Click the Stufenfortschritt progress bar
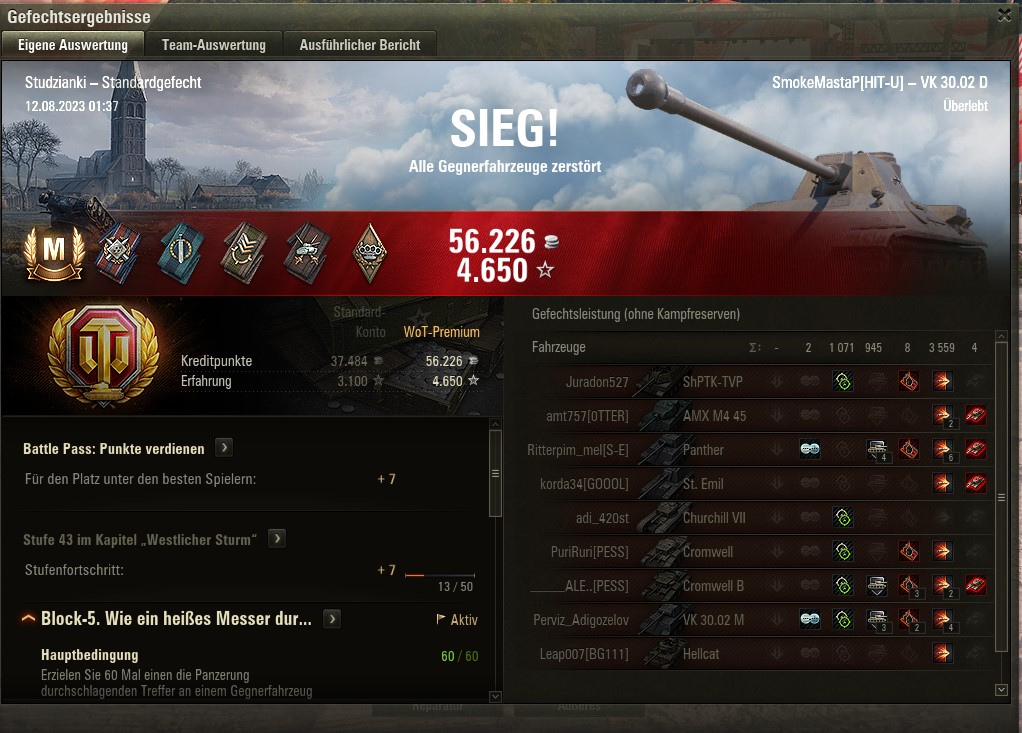This screenshot has height=733, width=1022. point(440,575)
